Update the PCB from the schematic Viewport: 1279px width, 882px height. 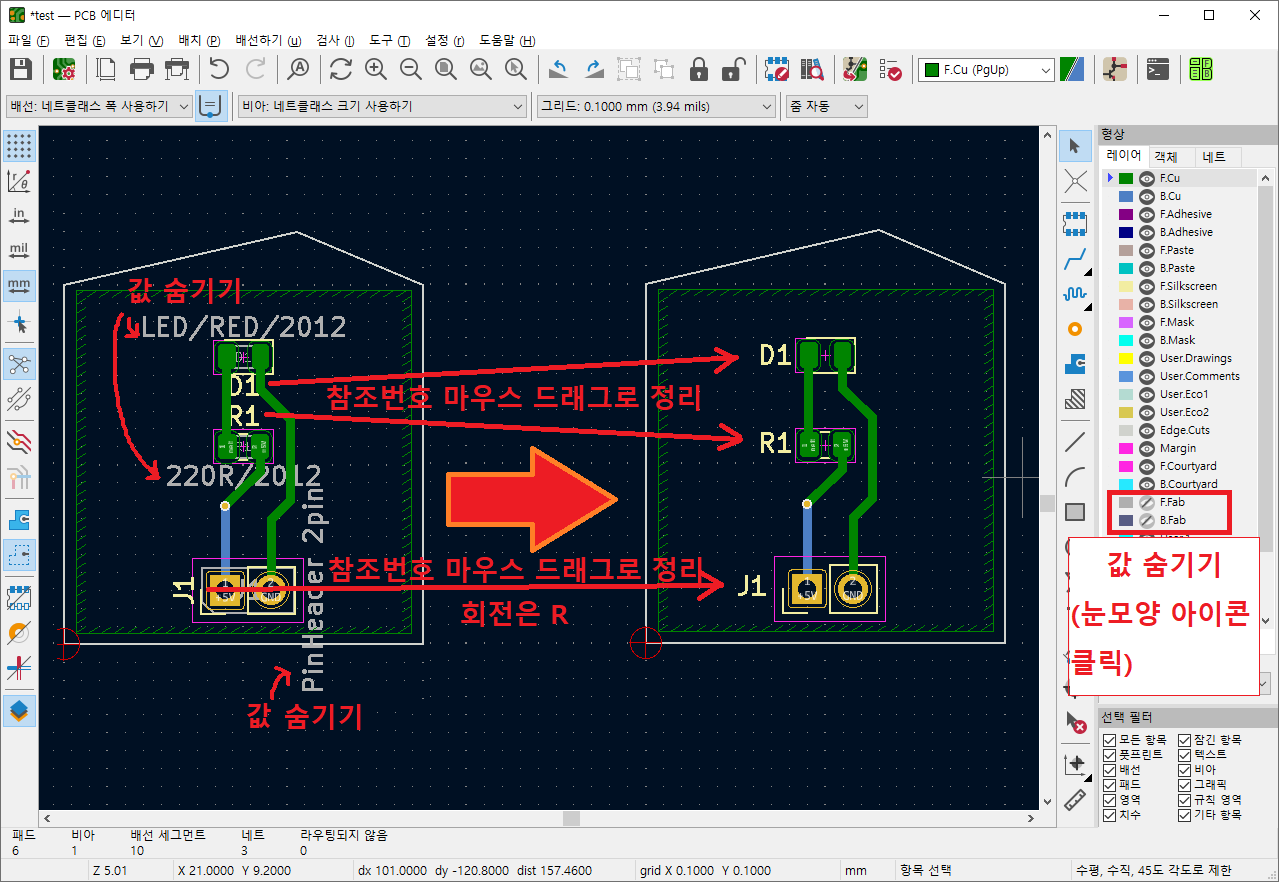pyautogui.click(x=855, y=69)
